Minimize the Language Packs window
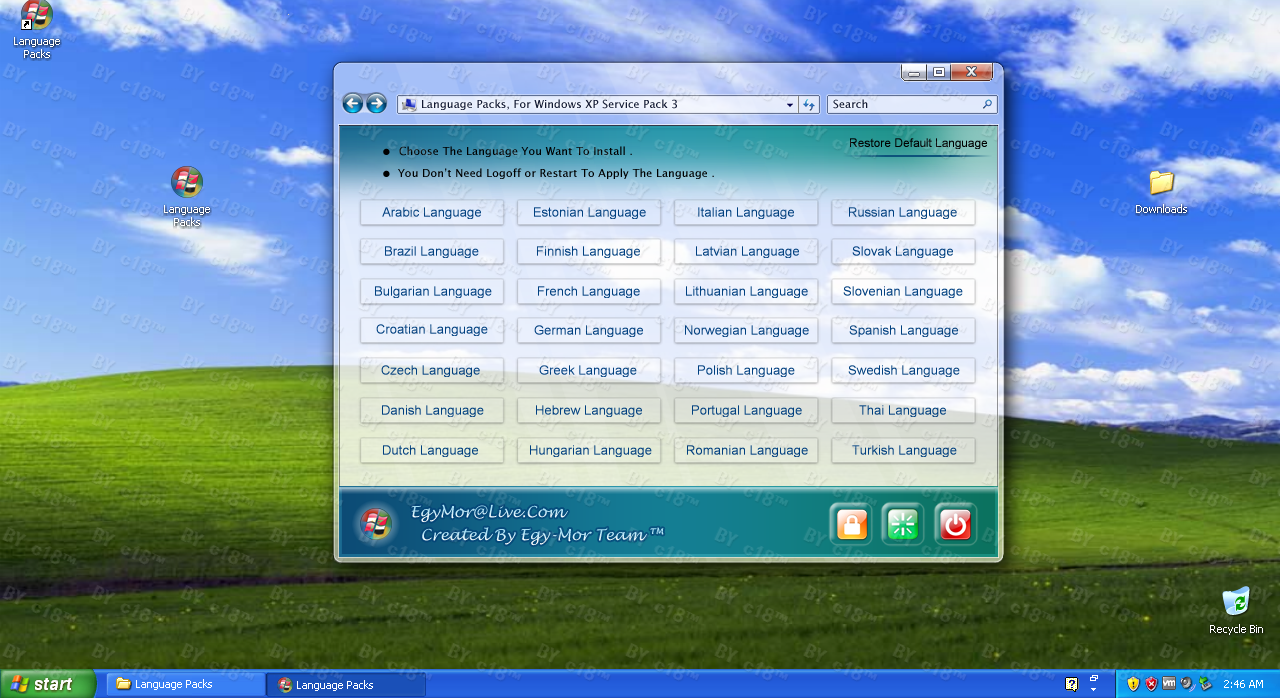The image size is (1280, 698). coord(913,72)
